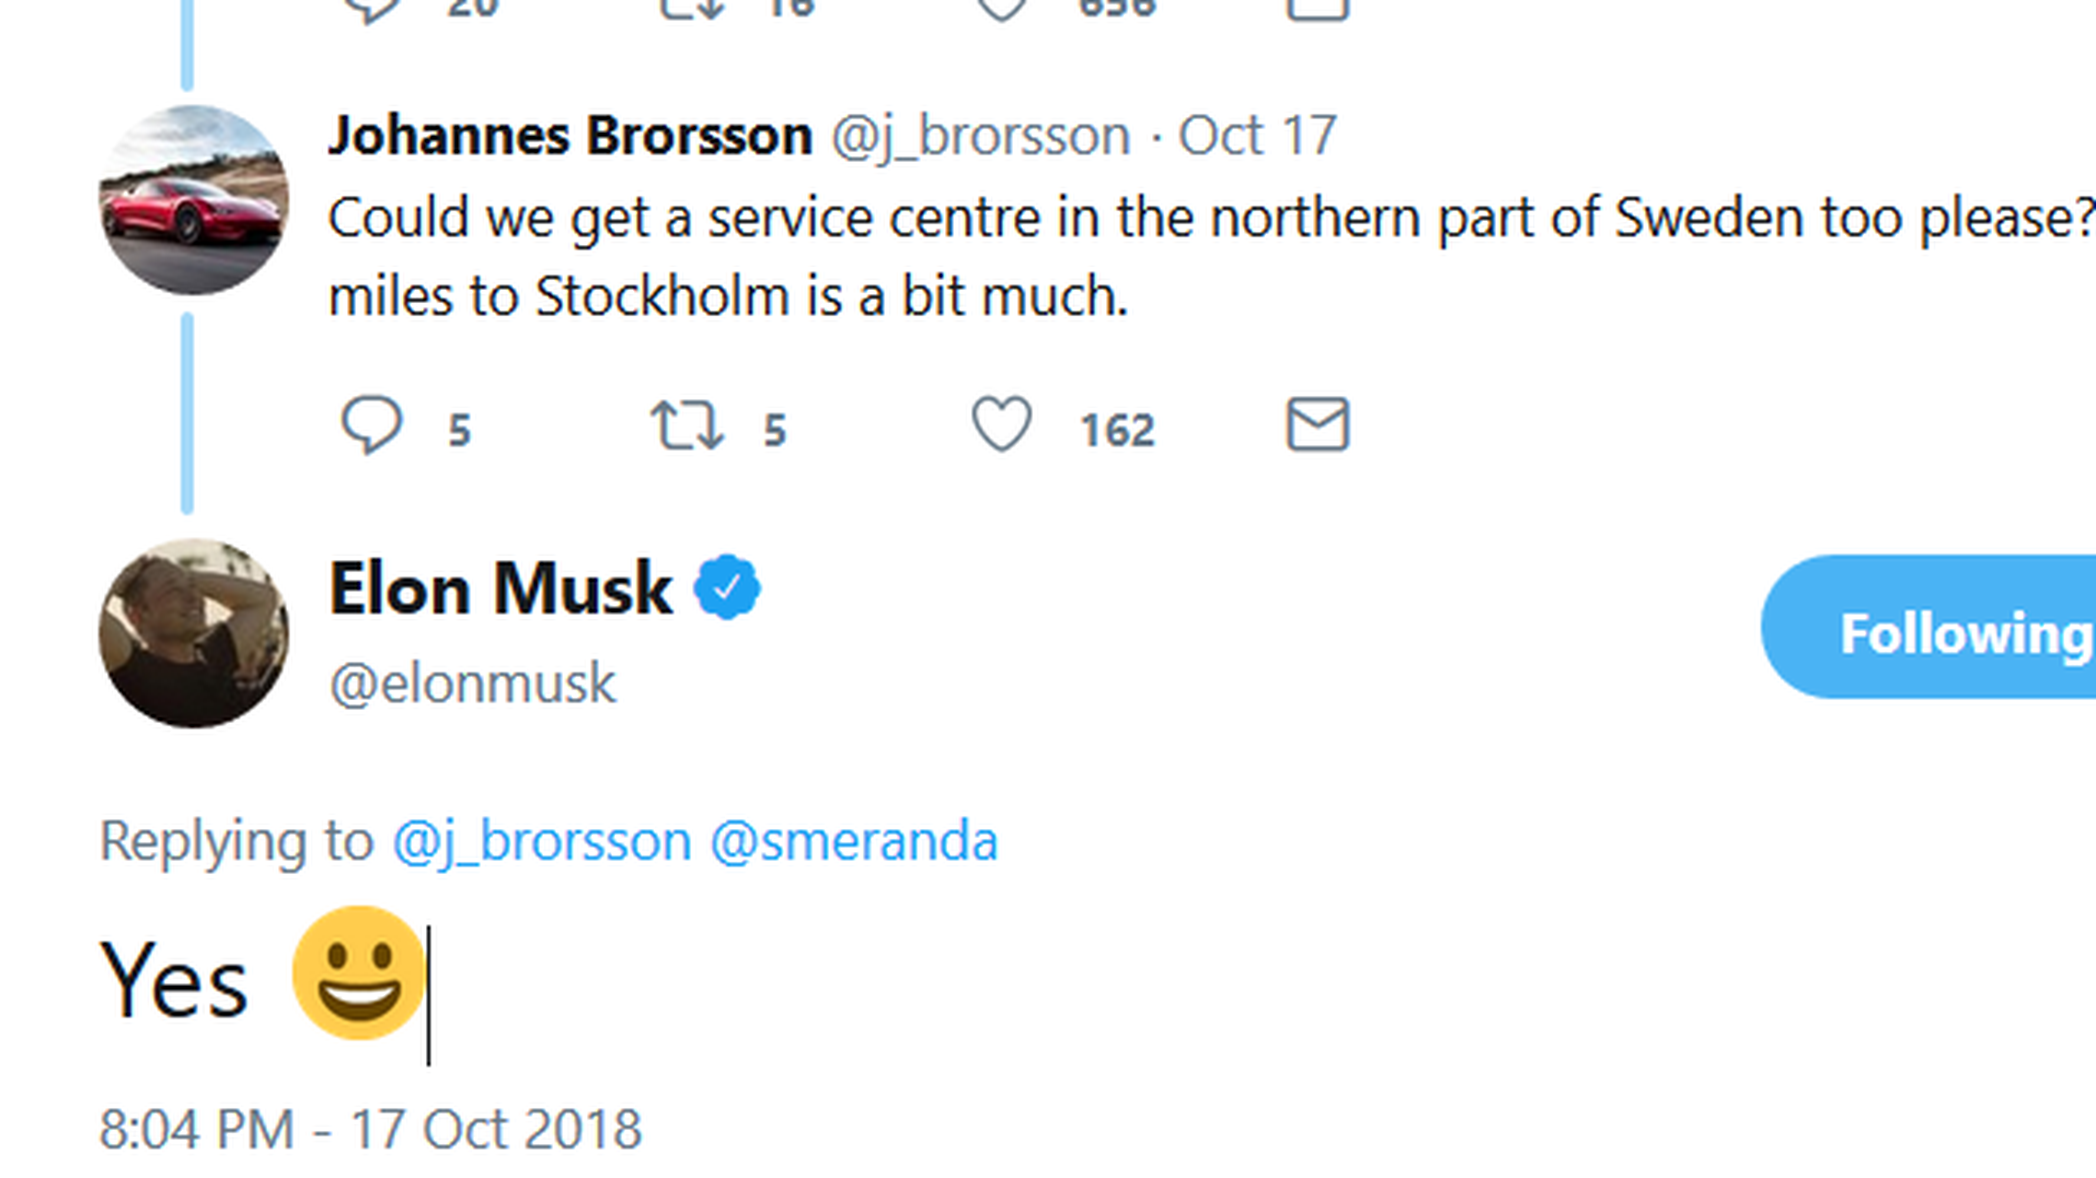Retweet Johannes Brorsson's service centre tweet
This screenshot has height=1178, width=2096.
point(686,425)
